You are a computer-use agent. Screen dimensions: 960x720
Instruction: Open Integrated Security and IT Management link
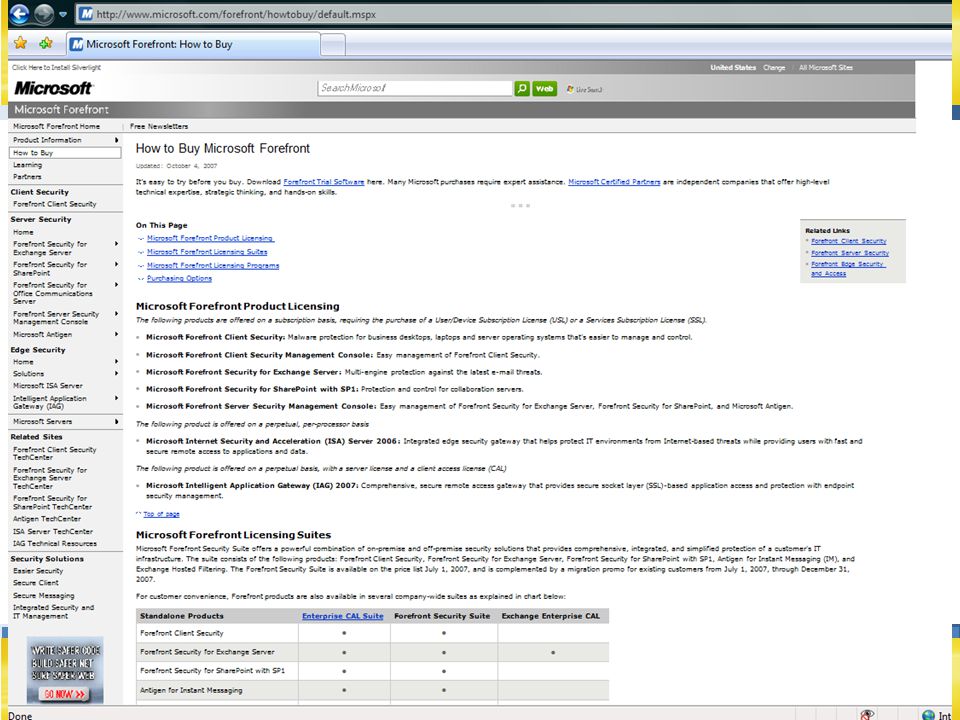[x=53, y=612]
